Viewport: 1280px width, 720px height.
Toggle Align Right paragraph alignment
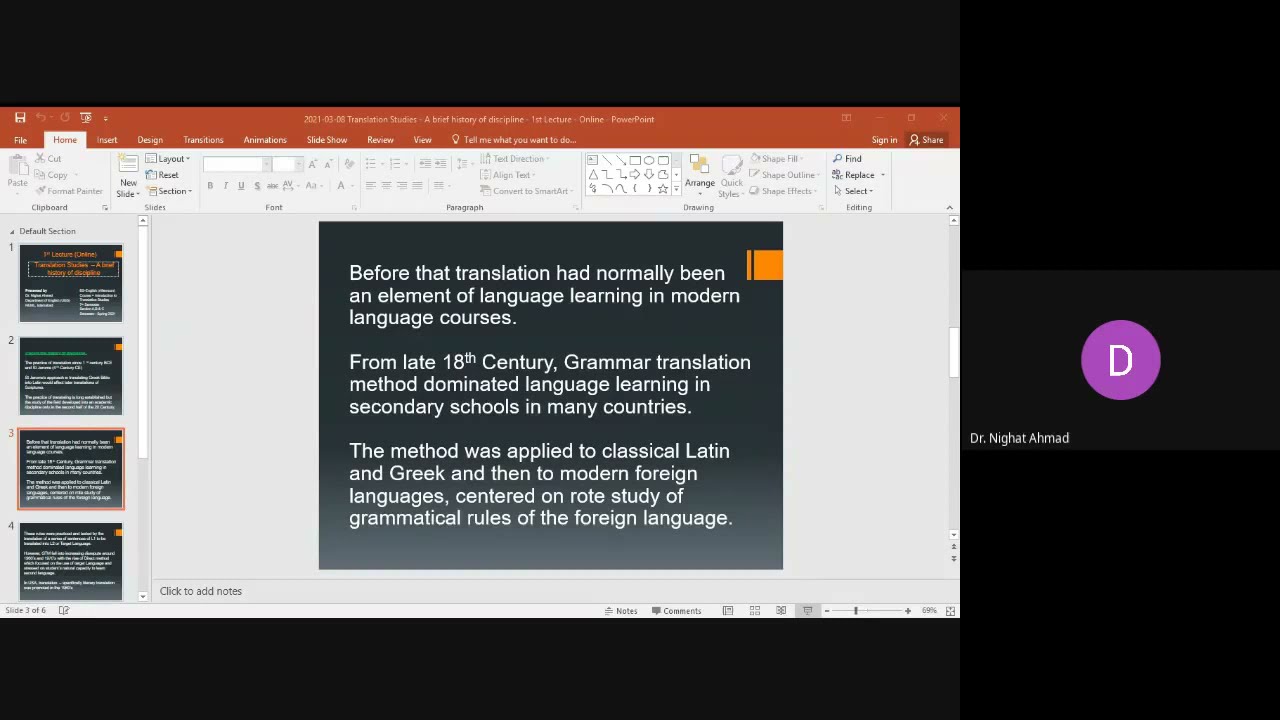pos(402,186)
